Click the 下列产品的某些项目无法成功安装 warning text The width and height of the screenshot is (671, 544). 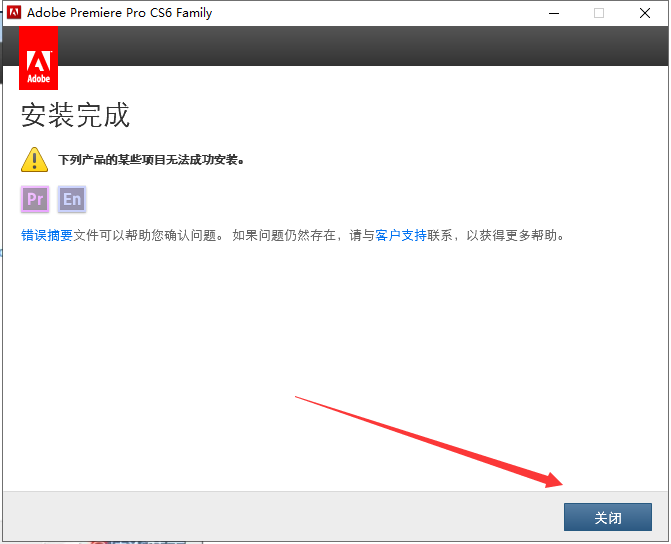click(151, 160)
